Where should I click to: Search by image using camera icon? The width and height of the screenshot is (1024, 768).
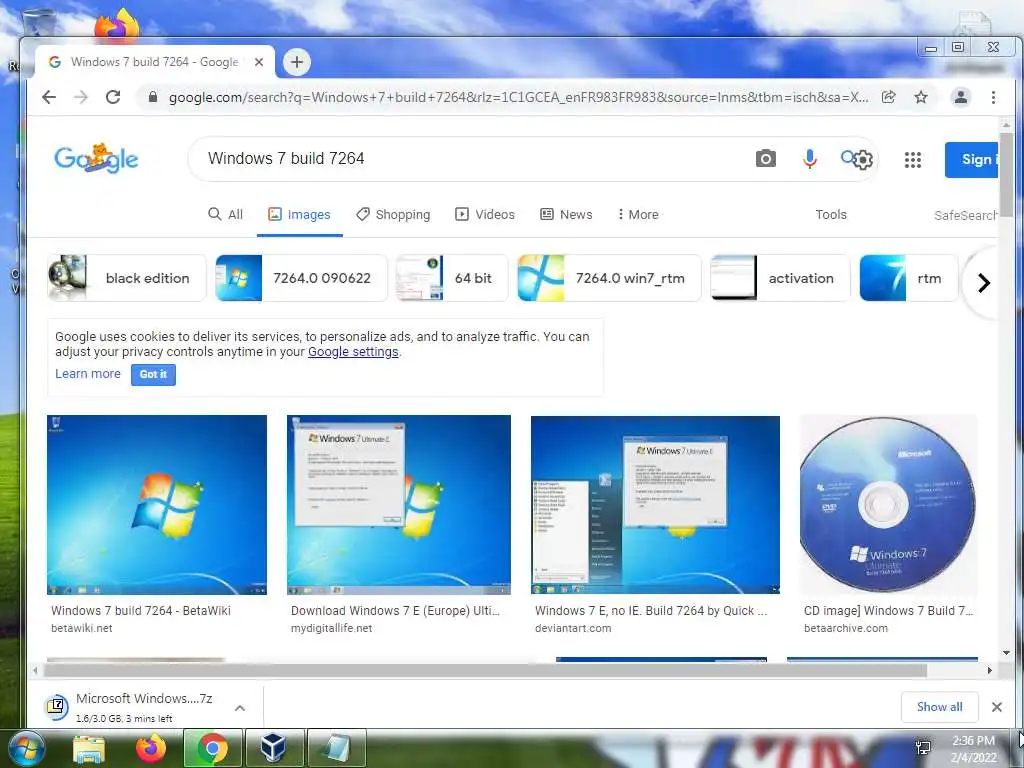point(765,159)
